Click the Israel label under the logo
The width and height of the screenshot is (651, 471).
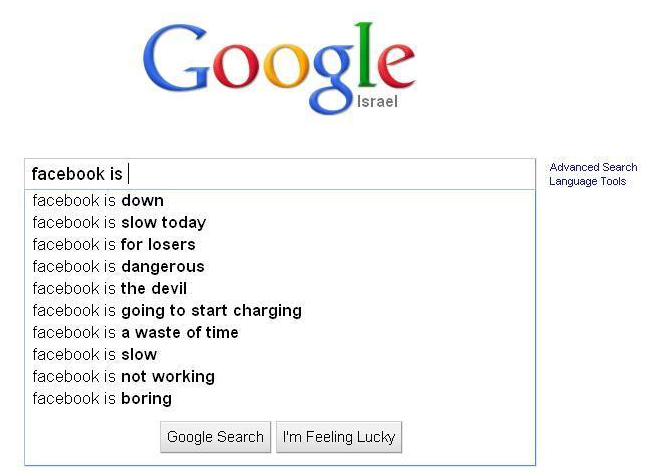[377, 101]
